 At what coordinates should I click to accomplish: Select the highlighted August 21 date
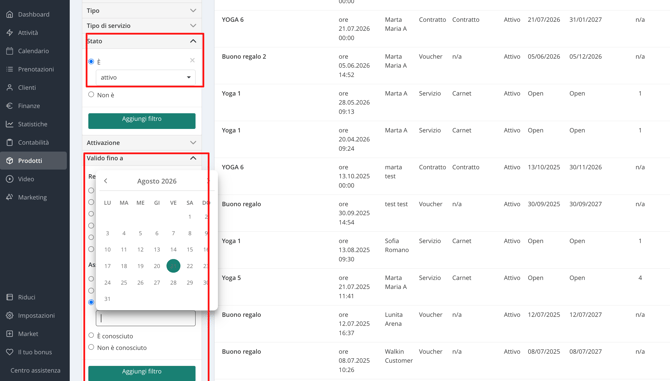tap(173, 266)
